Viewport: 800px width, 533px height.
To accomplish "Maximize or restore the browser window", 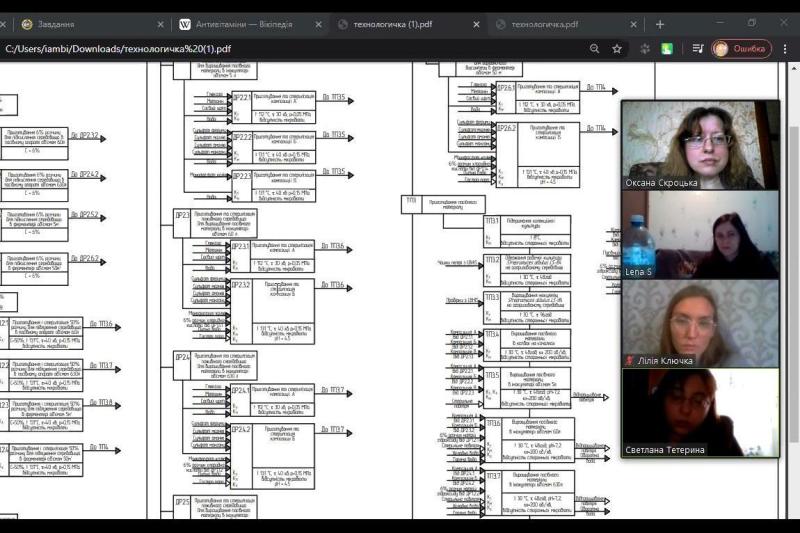I will [x=752, y=23].
